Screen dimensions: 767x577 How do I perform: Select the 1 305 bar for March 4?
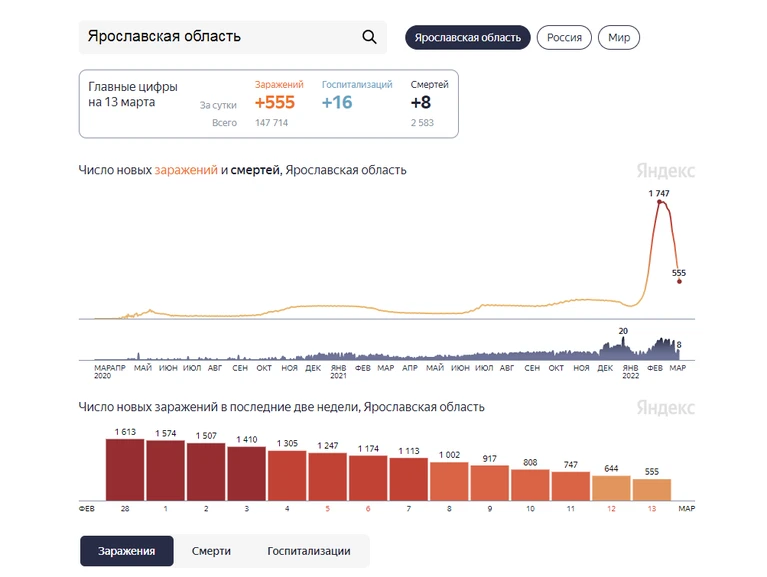[287, 476]
